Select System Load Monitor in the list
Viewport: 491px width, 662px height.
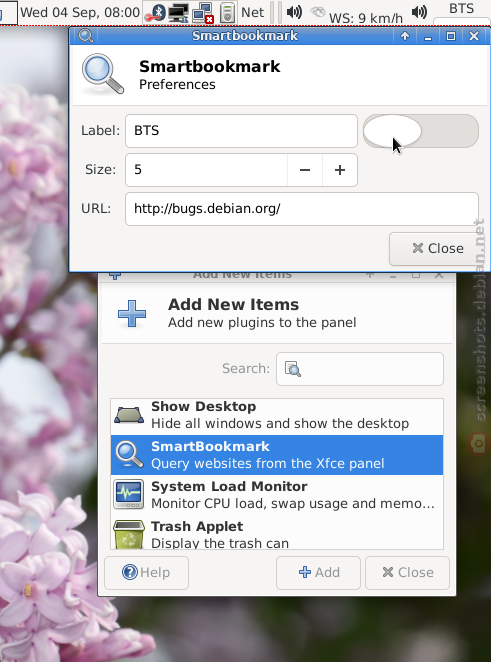coord(277,495)
